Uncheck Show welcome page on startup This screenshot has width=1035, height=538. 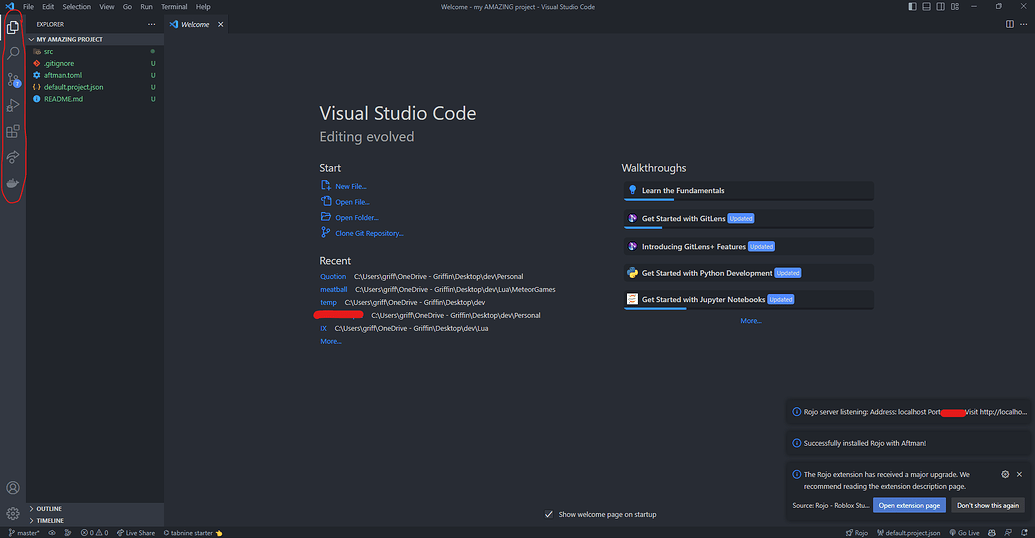point(549,514)
